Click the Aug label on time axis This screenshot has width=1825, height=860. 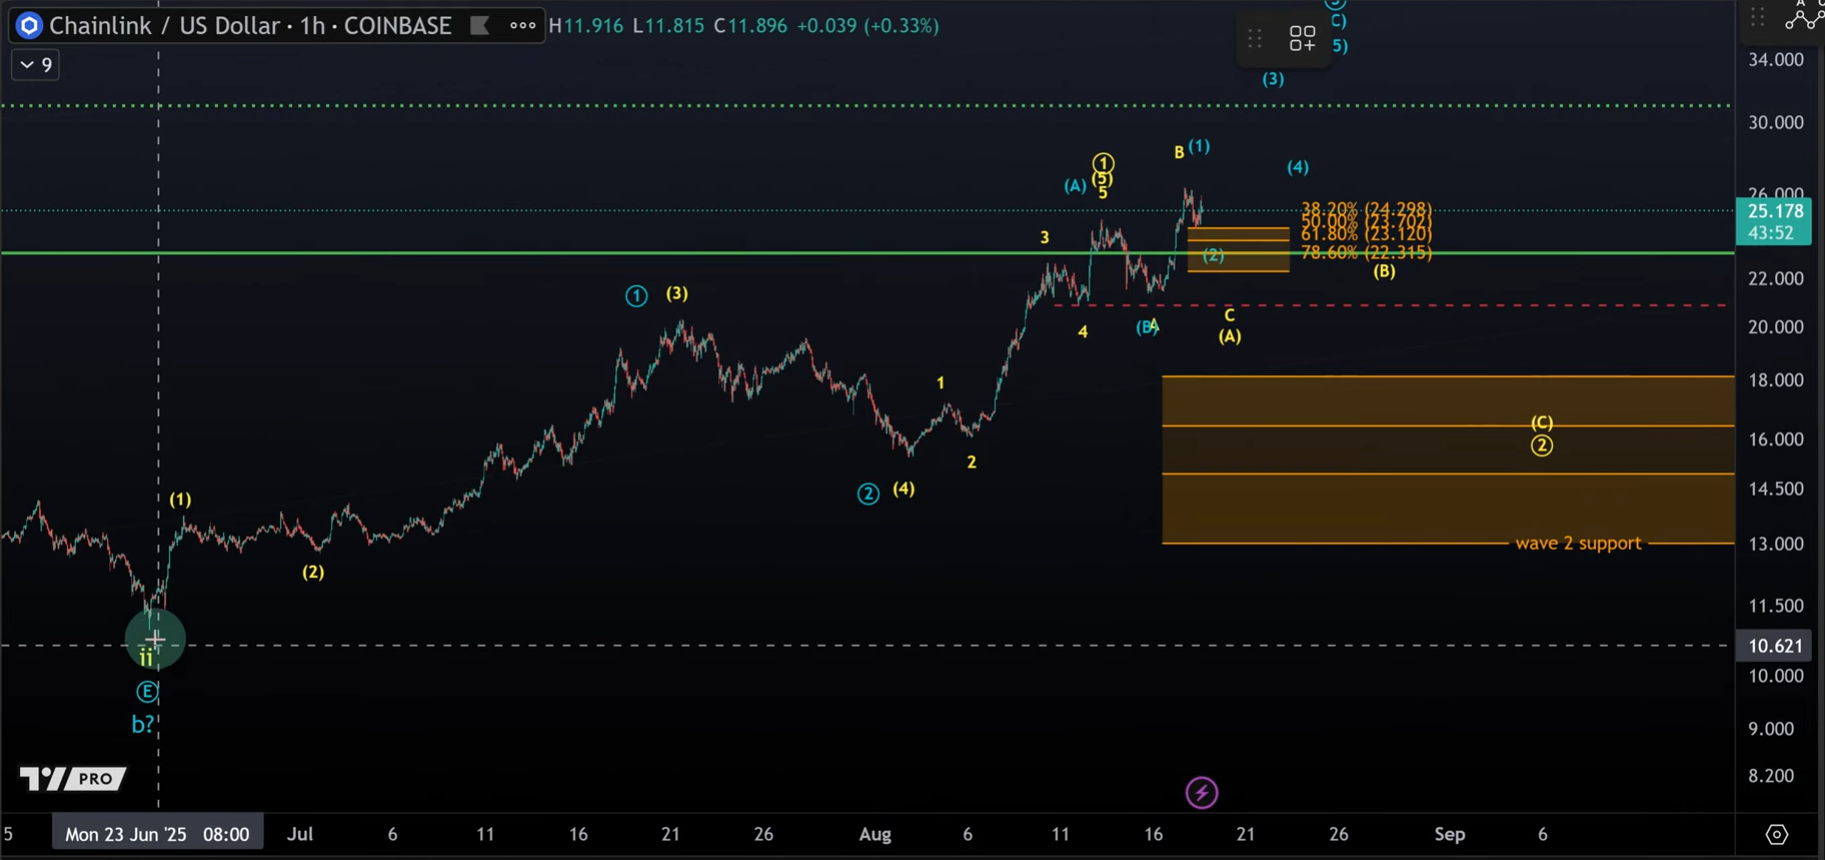pos(875,834)
